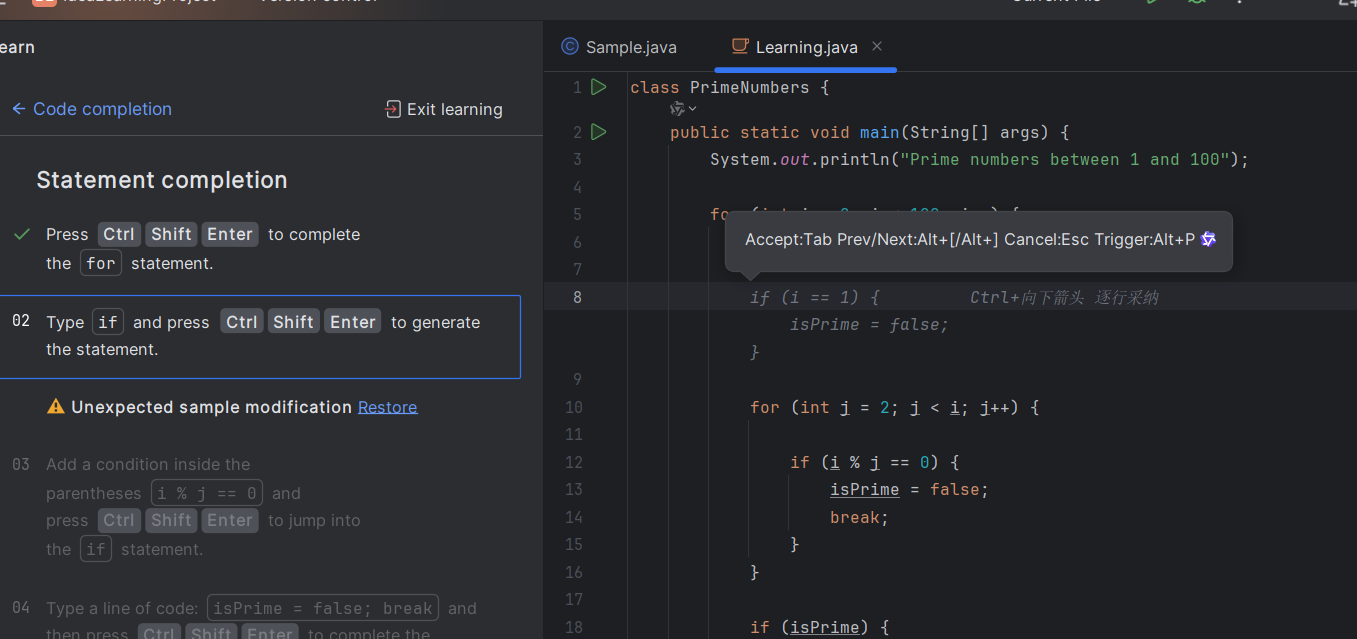Click the green check mark of step one
Image resolution: width=1357 pixels, height=639 pixels.
[x=22, y=234]
